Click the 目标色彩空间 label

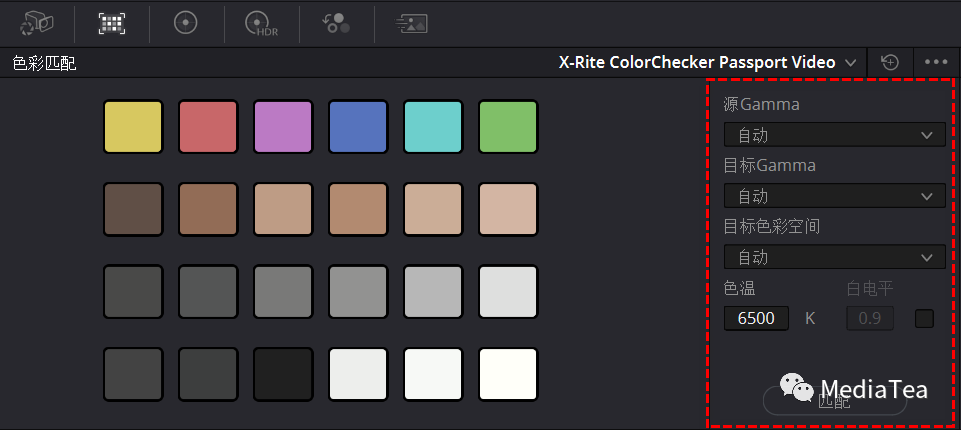tap(772, 227)
